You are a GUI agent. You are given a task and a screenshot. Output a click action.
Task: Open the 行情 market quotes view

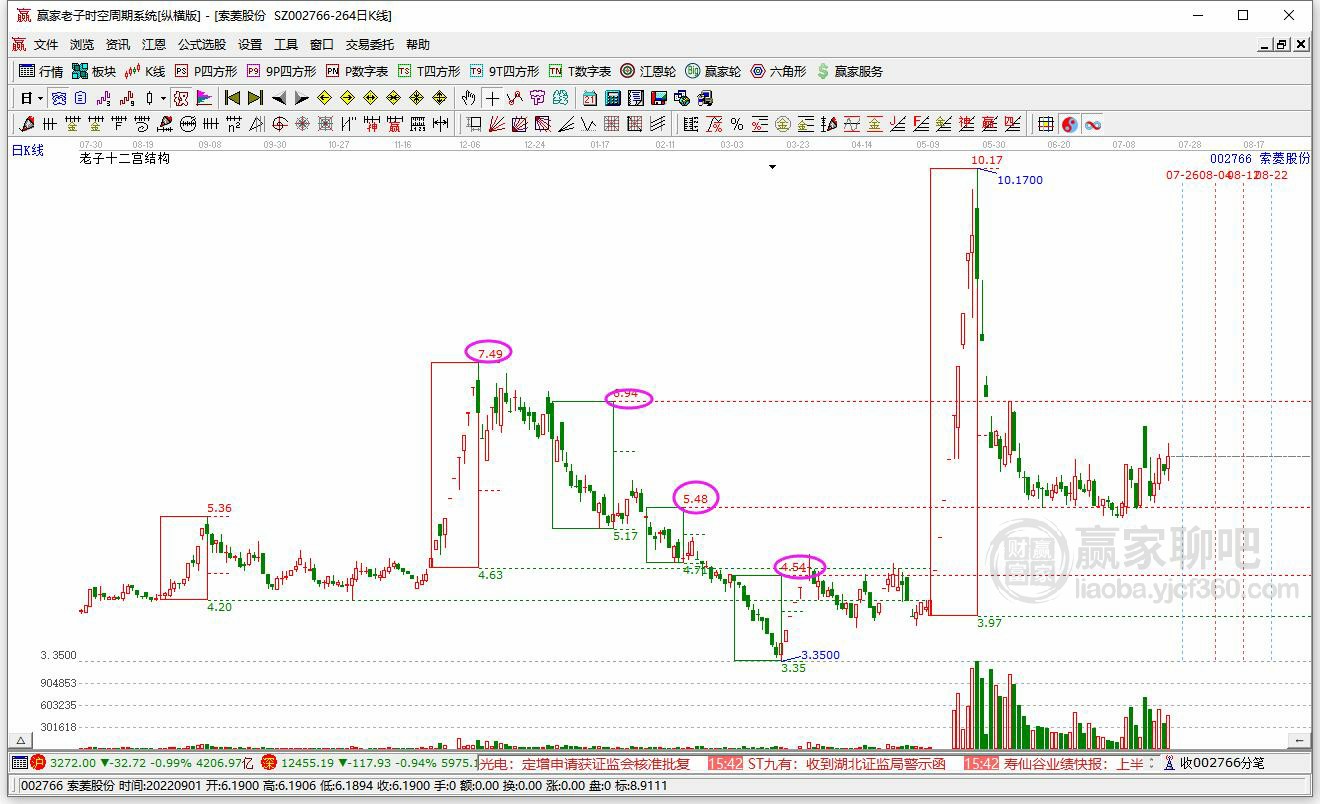[41, 71]
